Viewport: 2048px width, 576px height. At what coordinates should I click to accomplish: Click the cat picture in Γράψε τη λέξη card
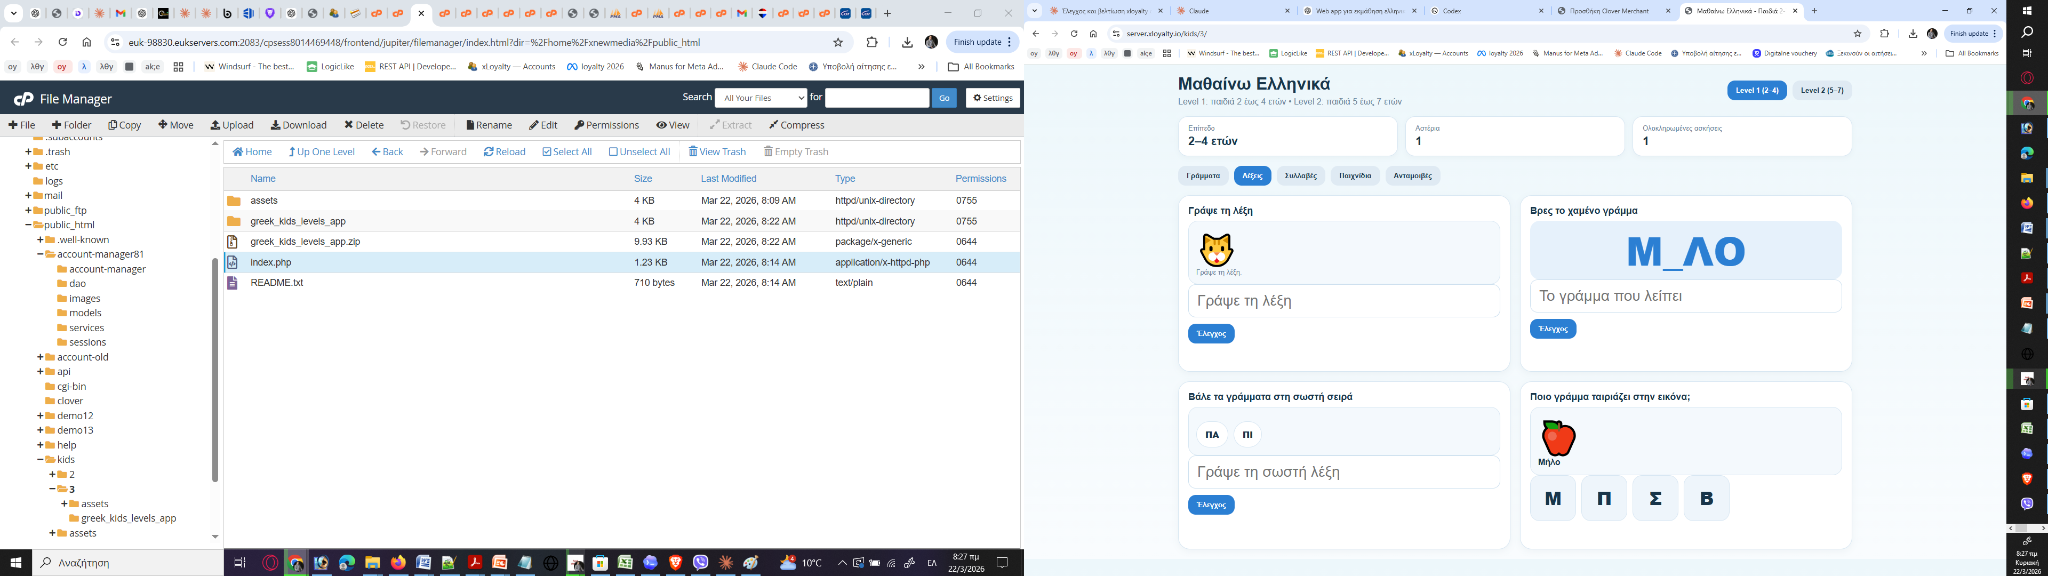point(1216,249)
